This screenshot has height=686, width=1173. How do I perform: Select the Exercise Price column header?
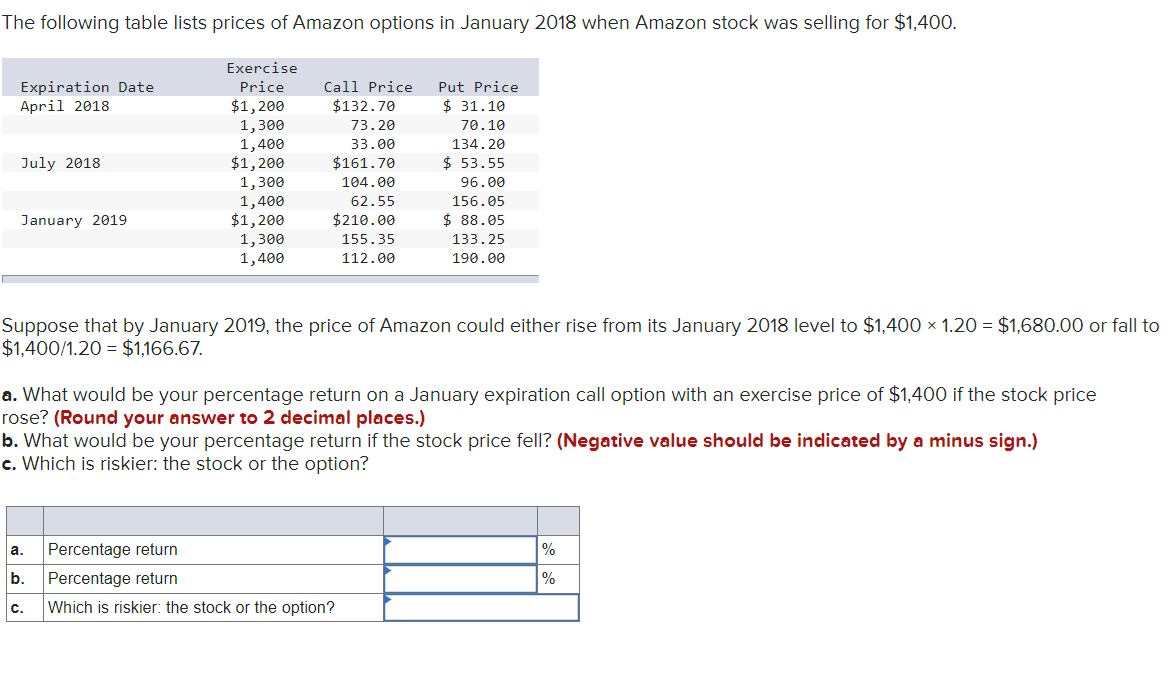click(x=261, y=77)
